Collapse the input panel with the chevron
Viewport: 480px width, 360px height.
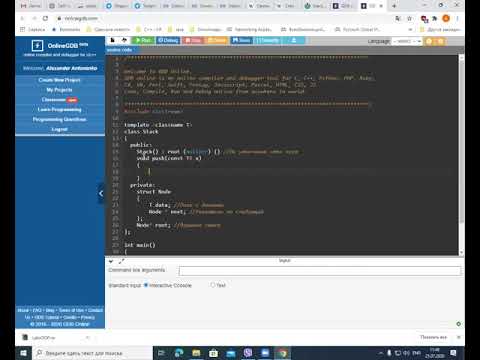coord(111,261)
